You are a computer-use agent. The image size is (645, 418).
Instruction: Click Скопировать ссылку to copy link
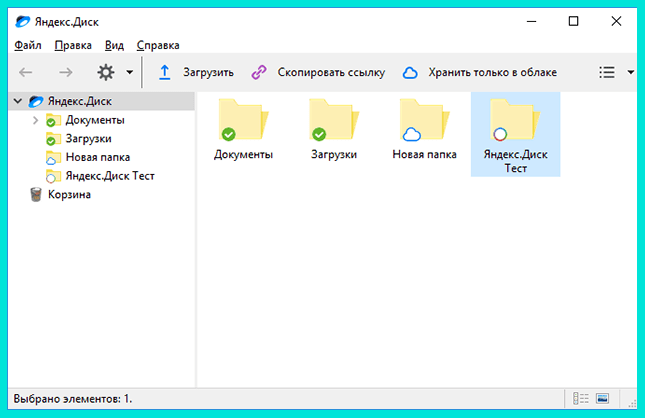point(318,72)
